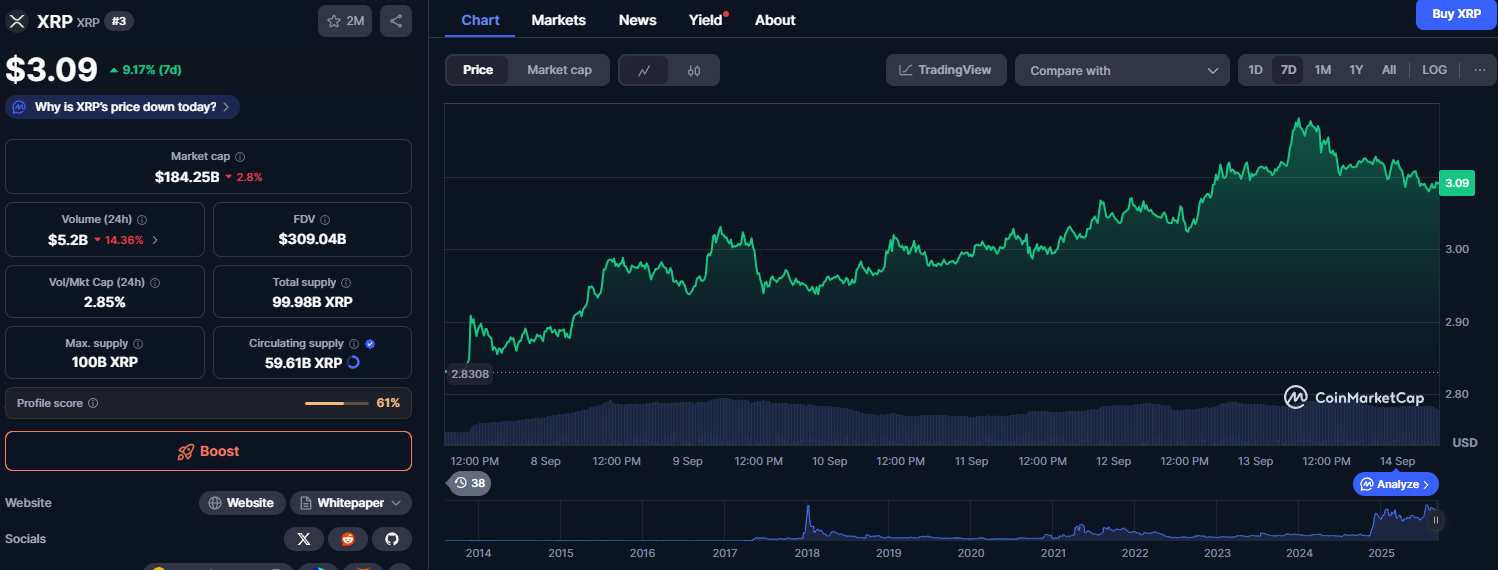The width and height of the screenshot is (1498, 570).
Task: Enable LOG scale on chart
Action: pyautogui.click(x=1434, y=70)
